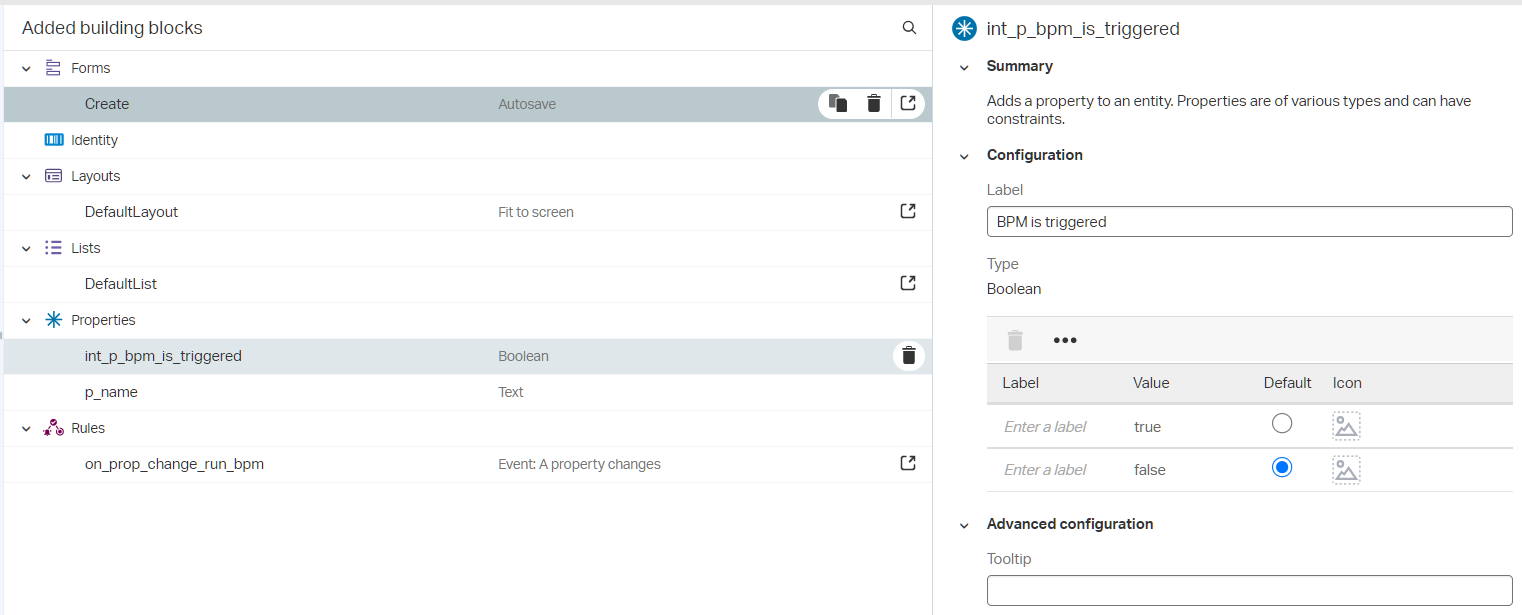
Task: Open the on_prop_change_run_bpm rule editor icon
Action: [x=908, y=463]
